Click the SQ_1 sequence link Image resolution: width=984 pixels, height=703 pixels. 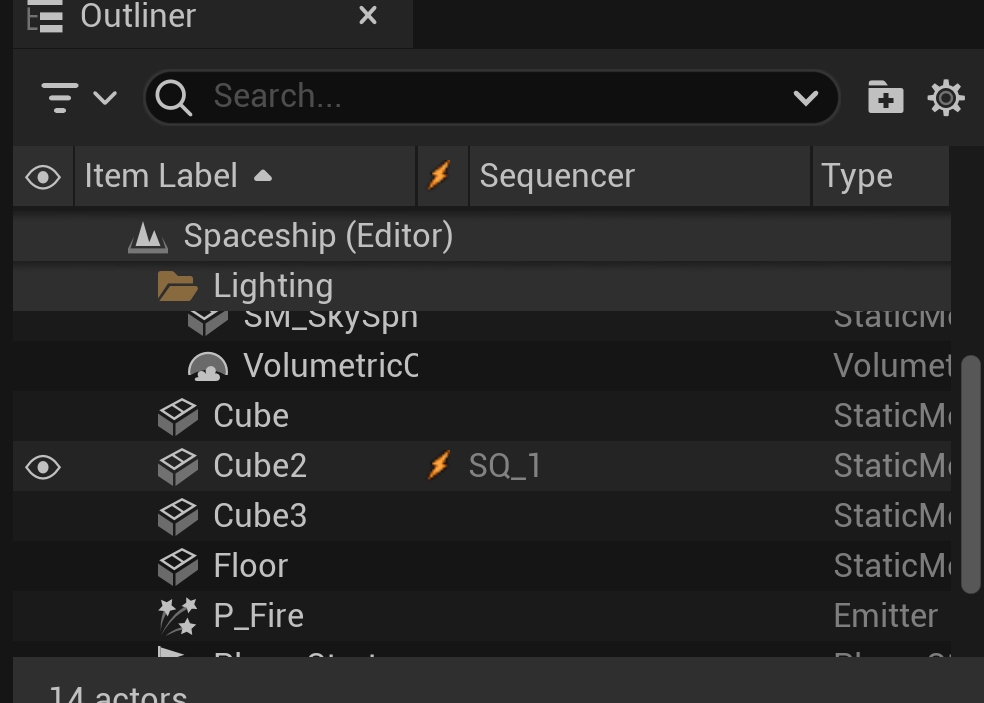(x=505, y=466)
